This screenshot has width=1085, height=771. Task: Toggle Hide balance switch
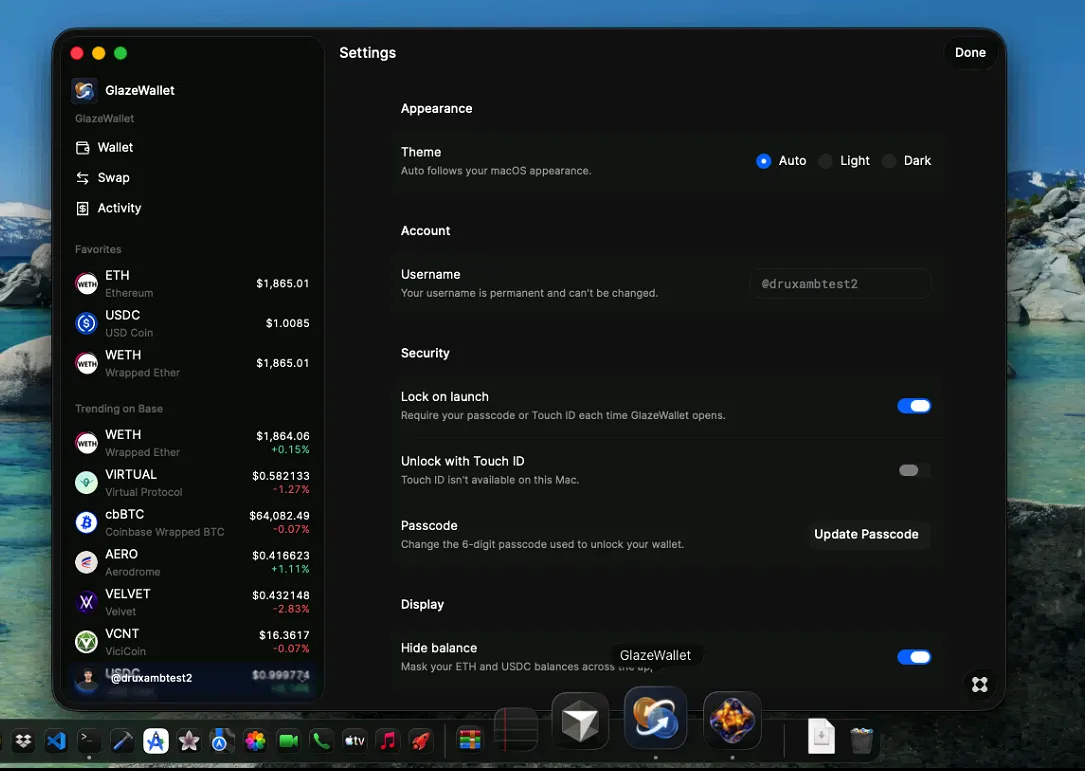click(914, 657)
